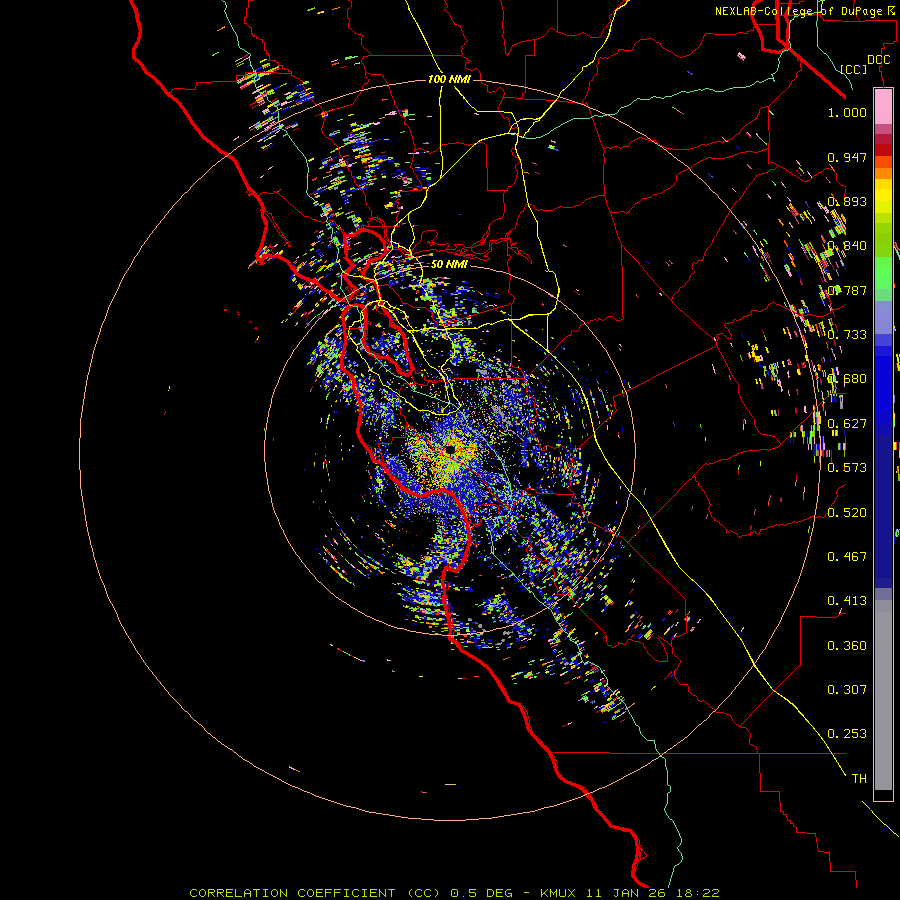Pick the lavender segment of the color bar
Screen dimensions: 900x900
click(x=883, y=317)
